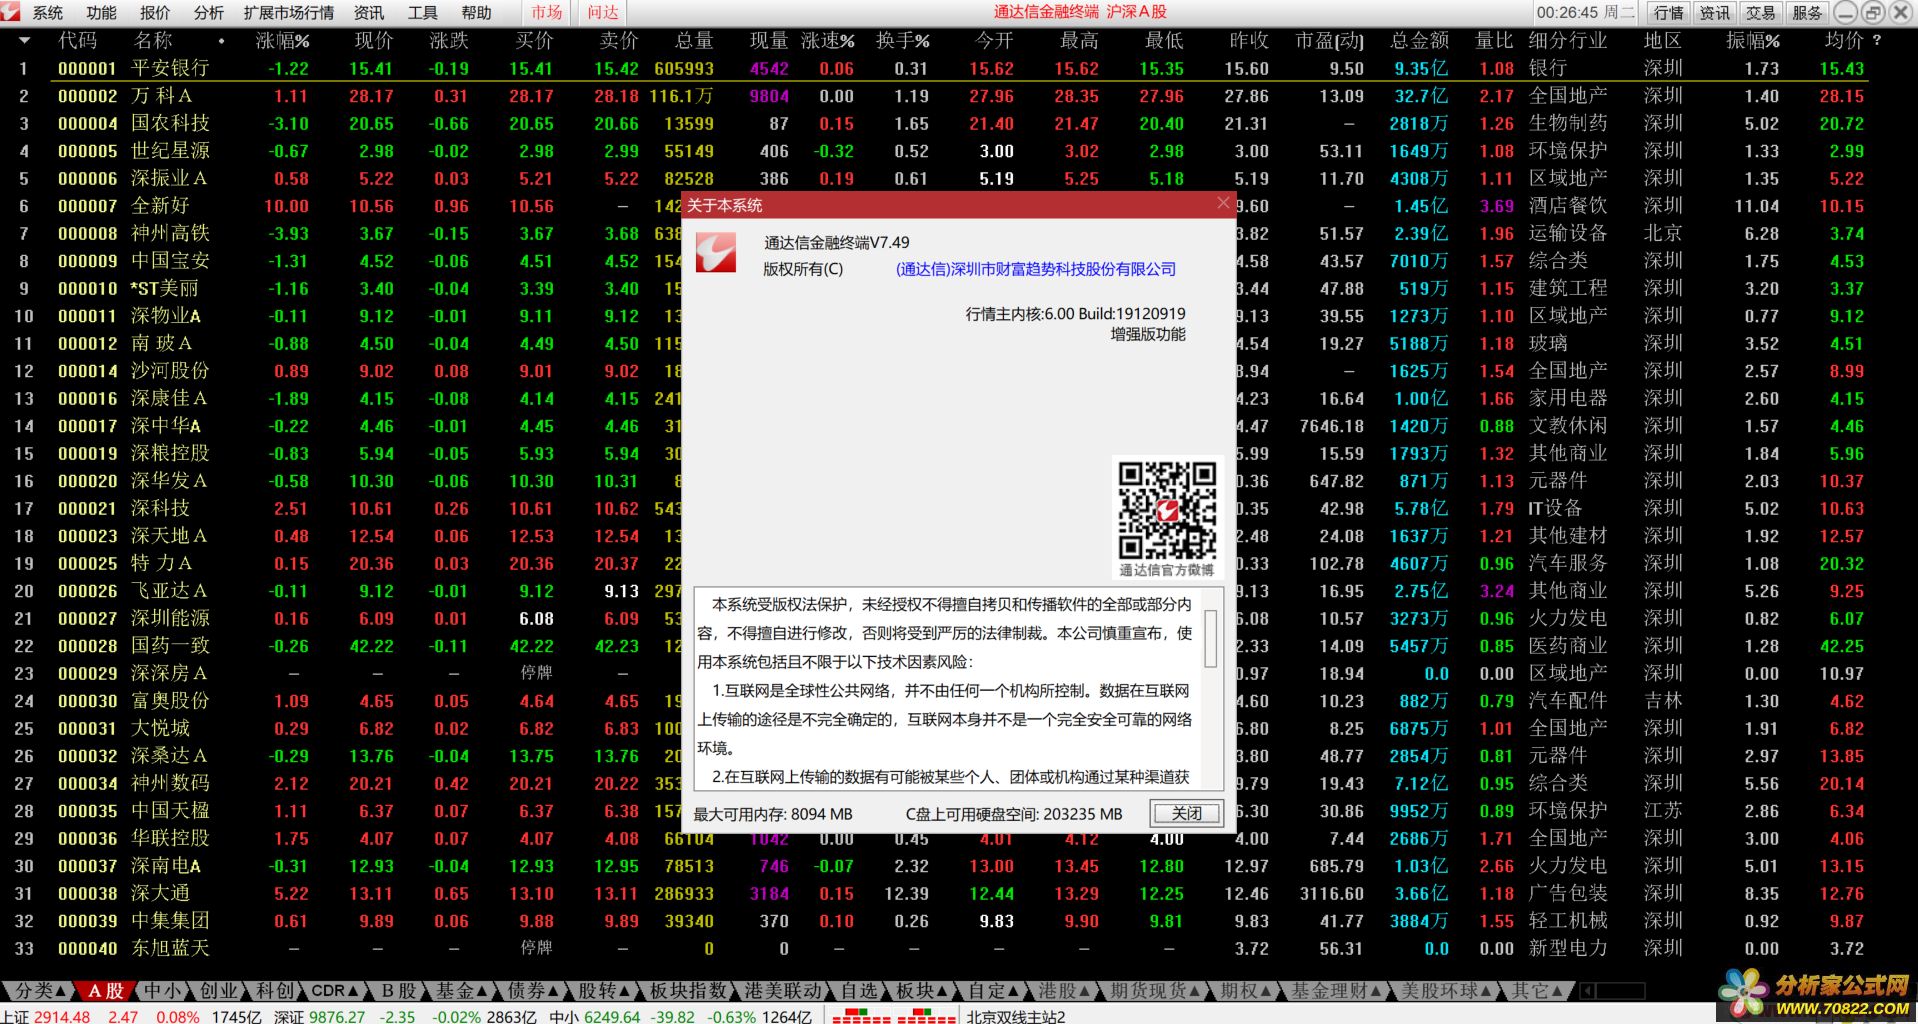Click the down-arrow icon left of 代码 header
Image resolution: width=1918 pixels, height=1024 pixels.
(x=24, y=41)
